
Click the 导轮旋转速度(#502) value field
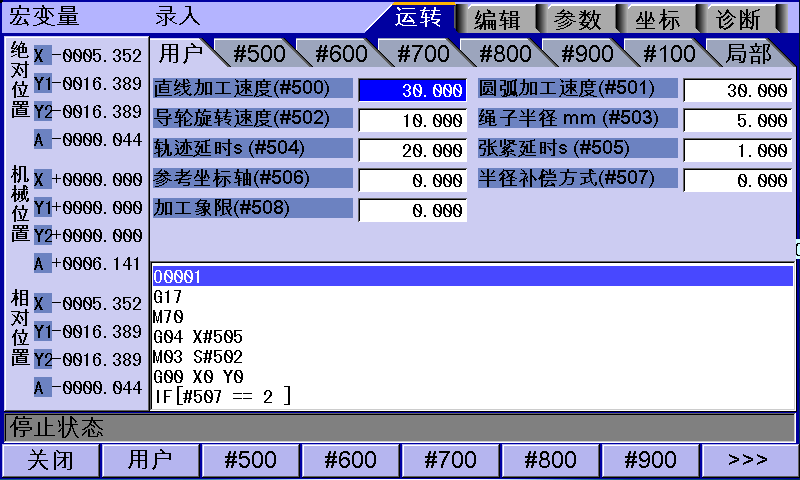[413, 120]
